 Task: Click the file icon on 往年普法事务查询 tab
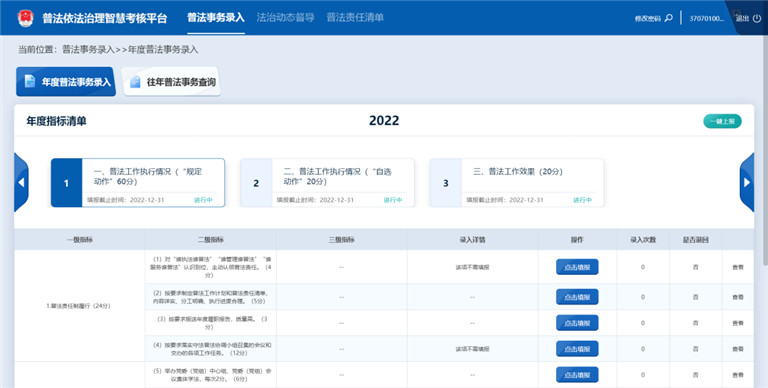click(135, 82)
